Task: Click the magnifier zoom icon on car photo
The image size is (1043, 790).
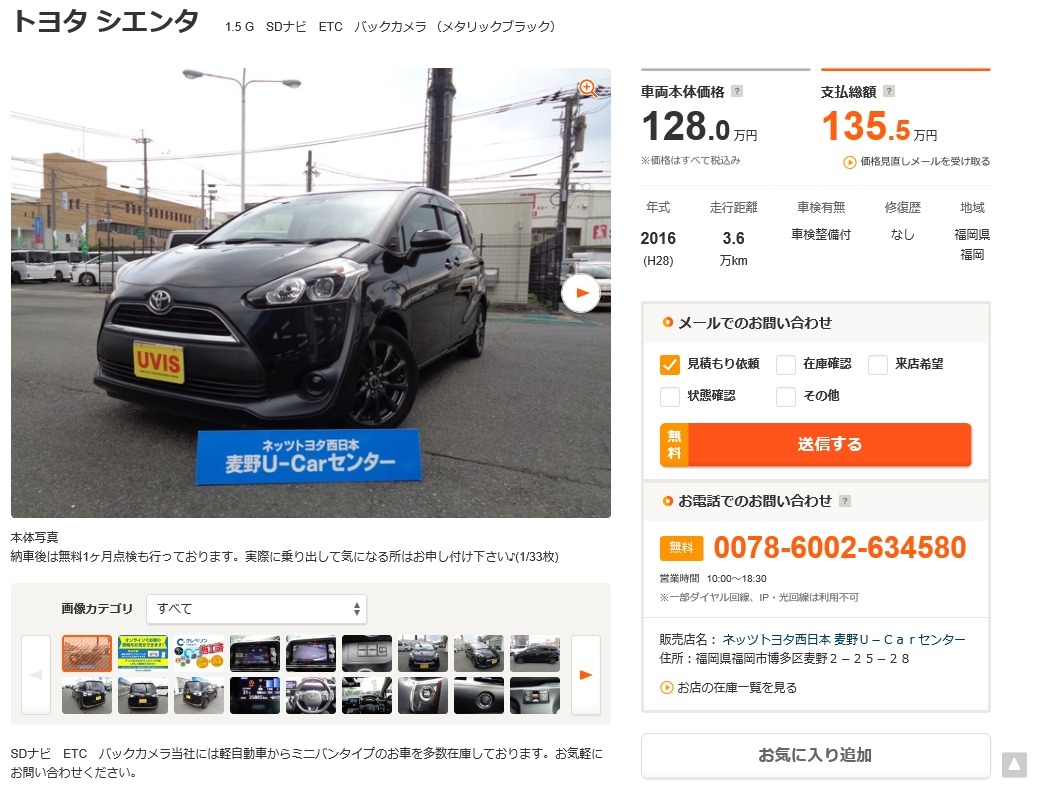Action: click(587, 88)
